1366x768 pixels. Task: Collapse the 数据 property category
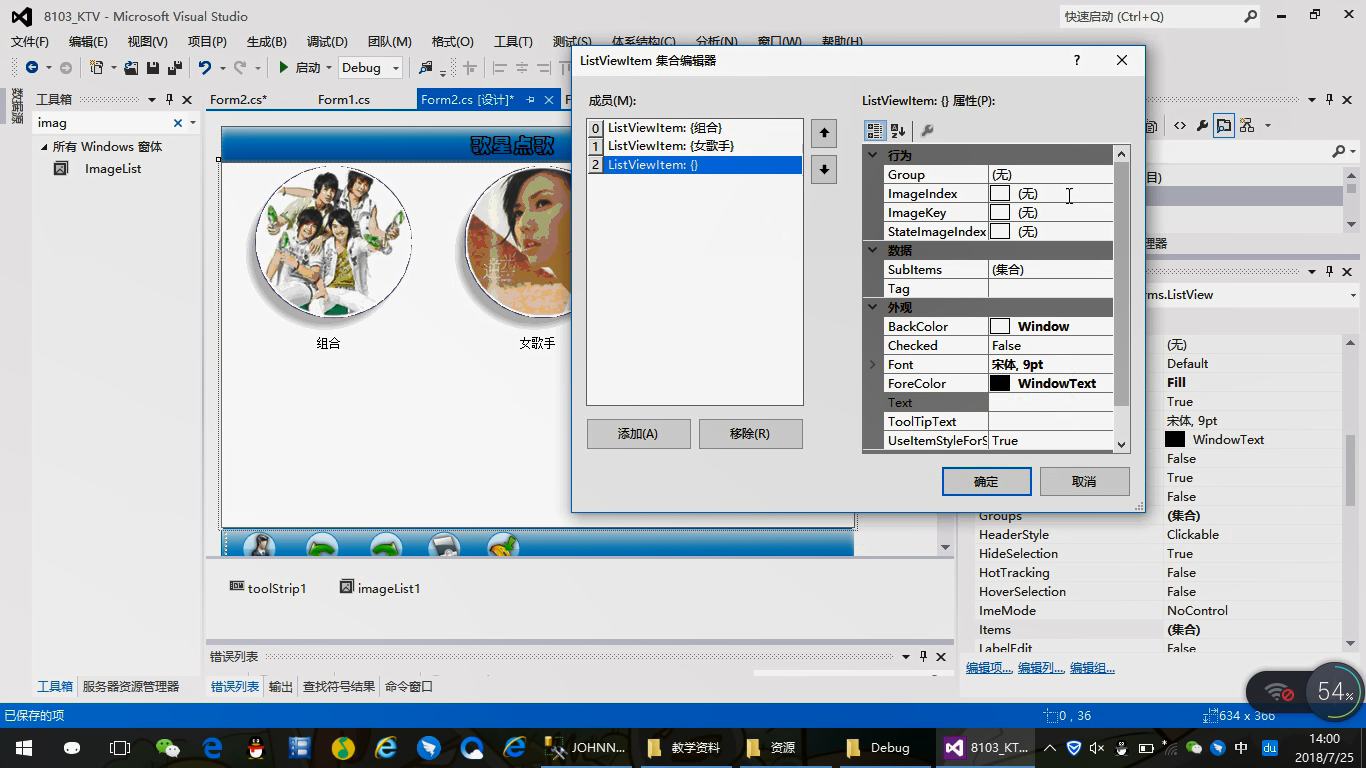tap(873, 250)
